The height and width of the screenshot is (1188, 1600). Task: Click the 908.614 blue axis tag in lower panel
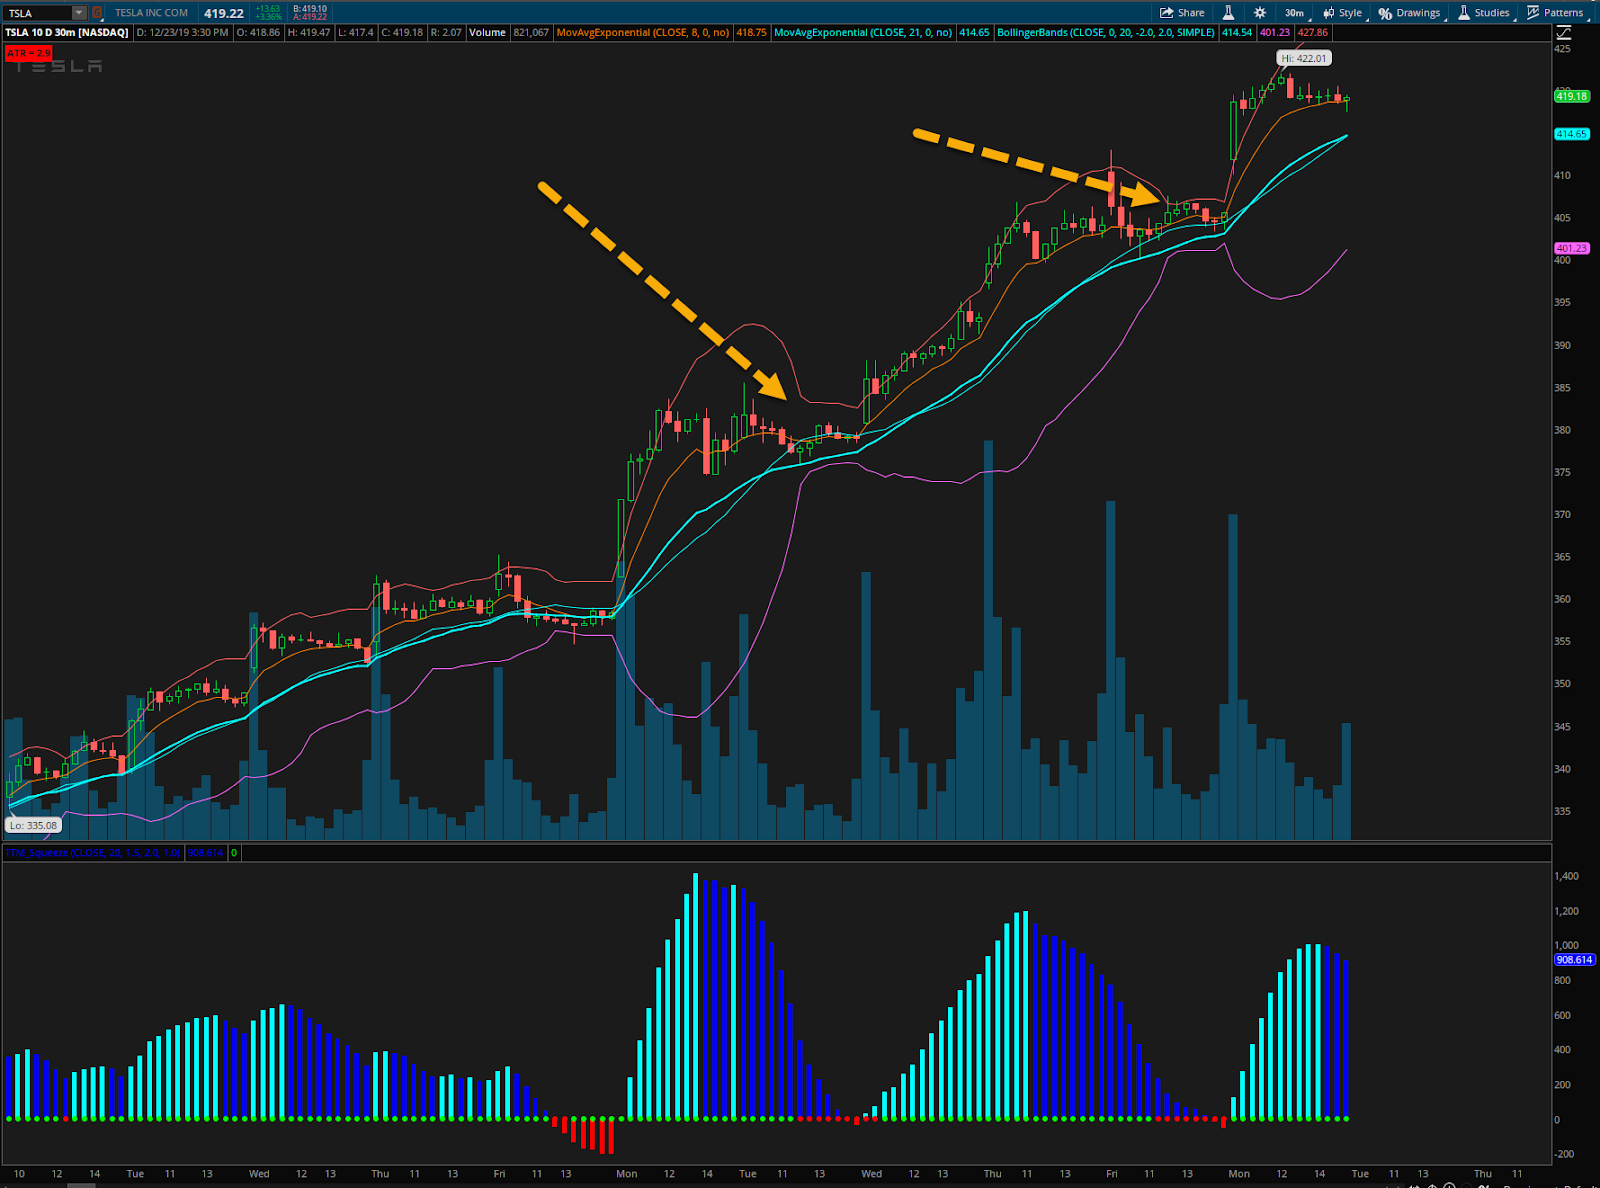tap(1574, 960)
